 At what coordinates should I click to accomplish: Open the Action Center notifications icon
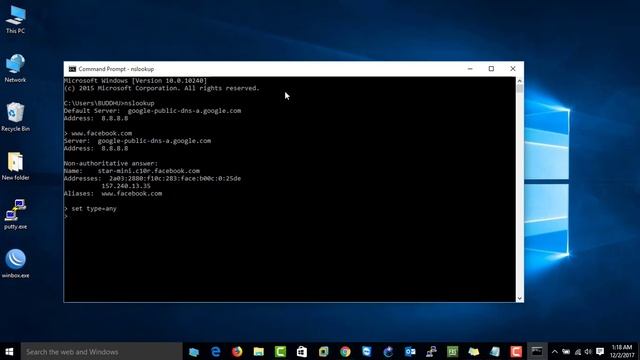tap(600, 351)
